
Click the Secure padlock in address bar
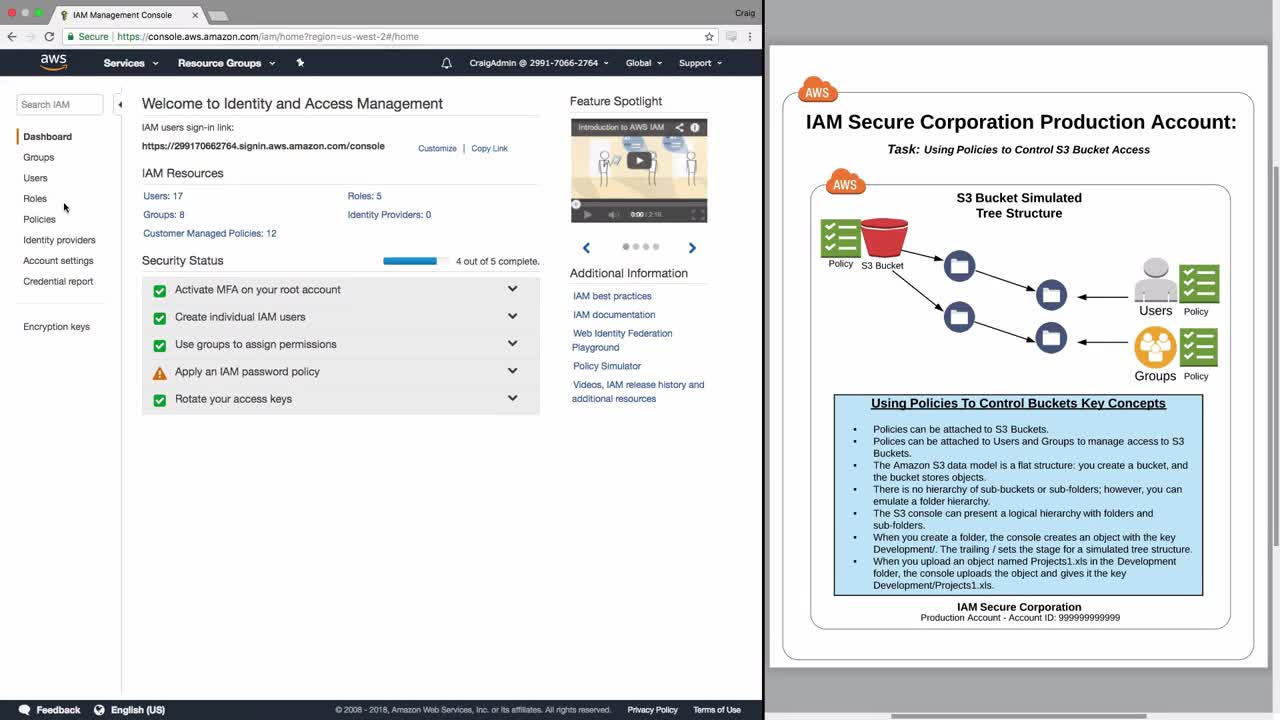[x=70, y=37]
